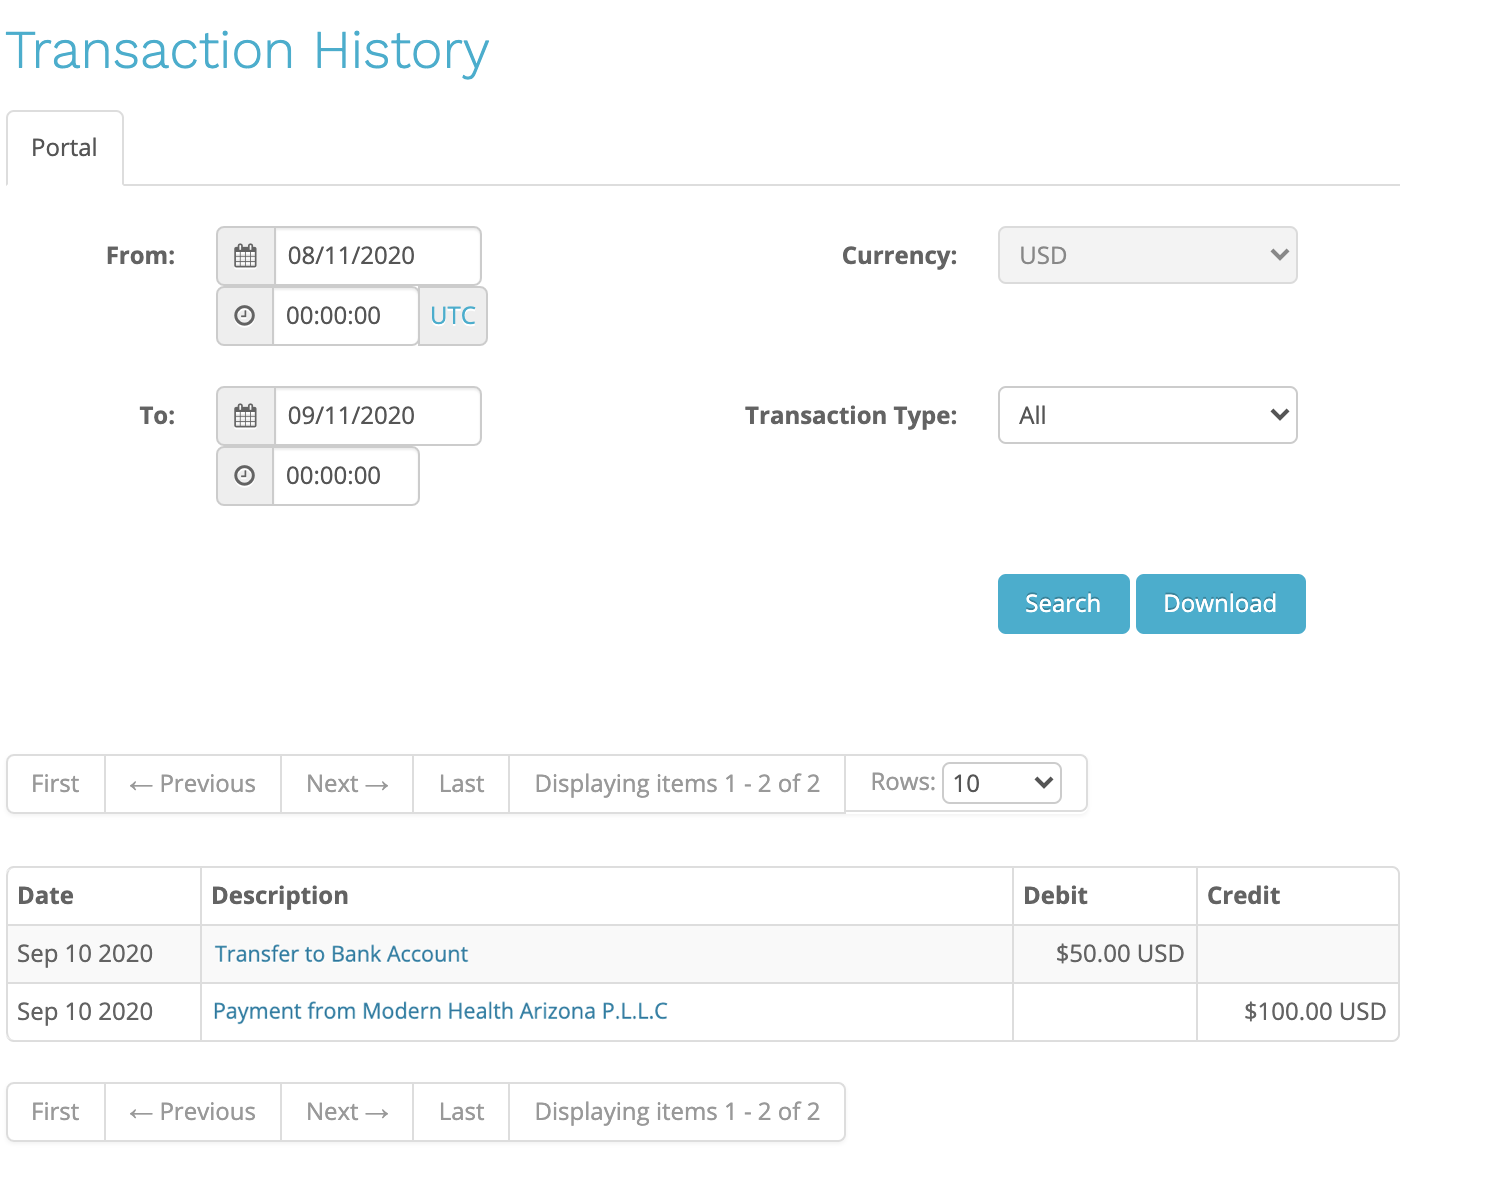Click the Search button
Viewport: 1498px width, 1188px height.
tap(1062, 603)
